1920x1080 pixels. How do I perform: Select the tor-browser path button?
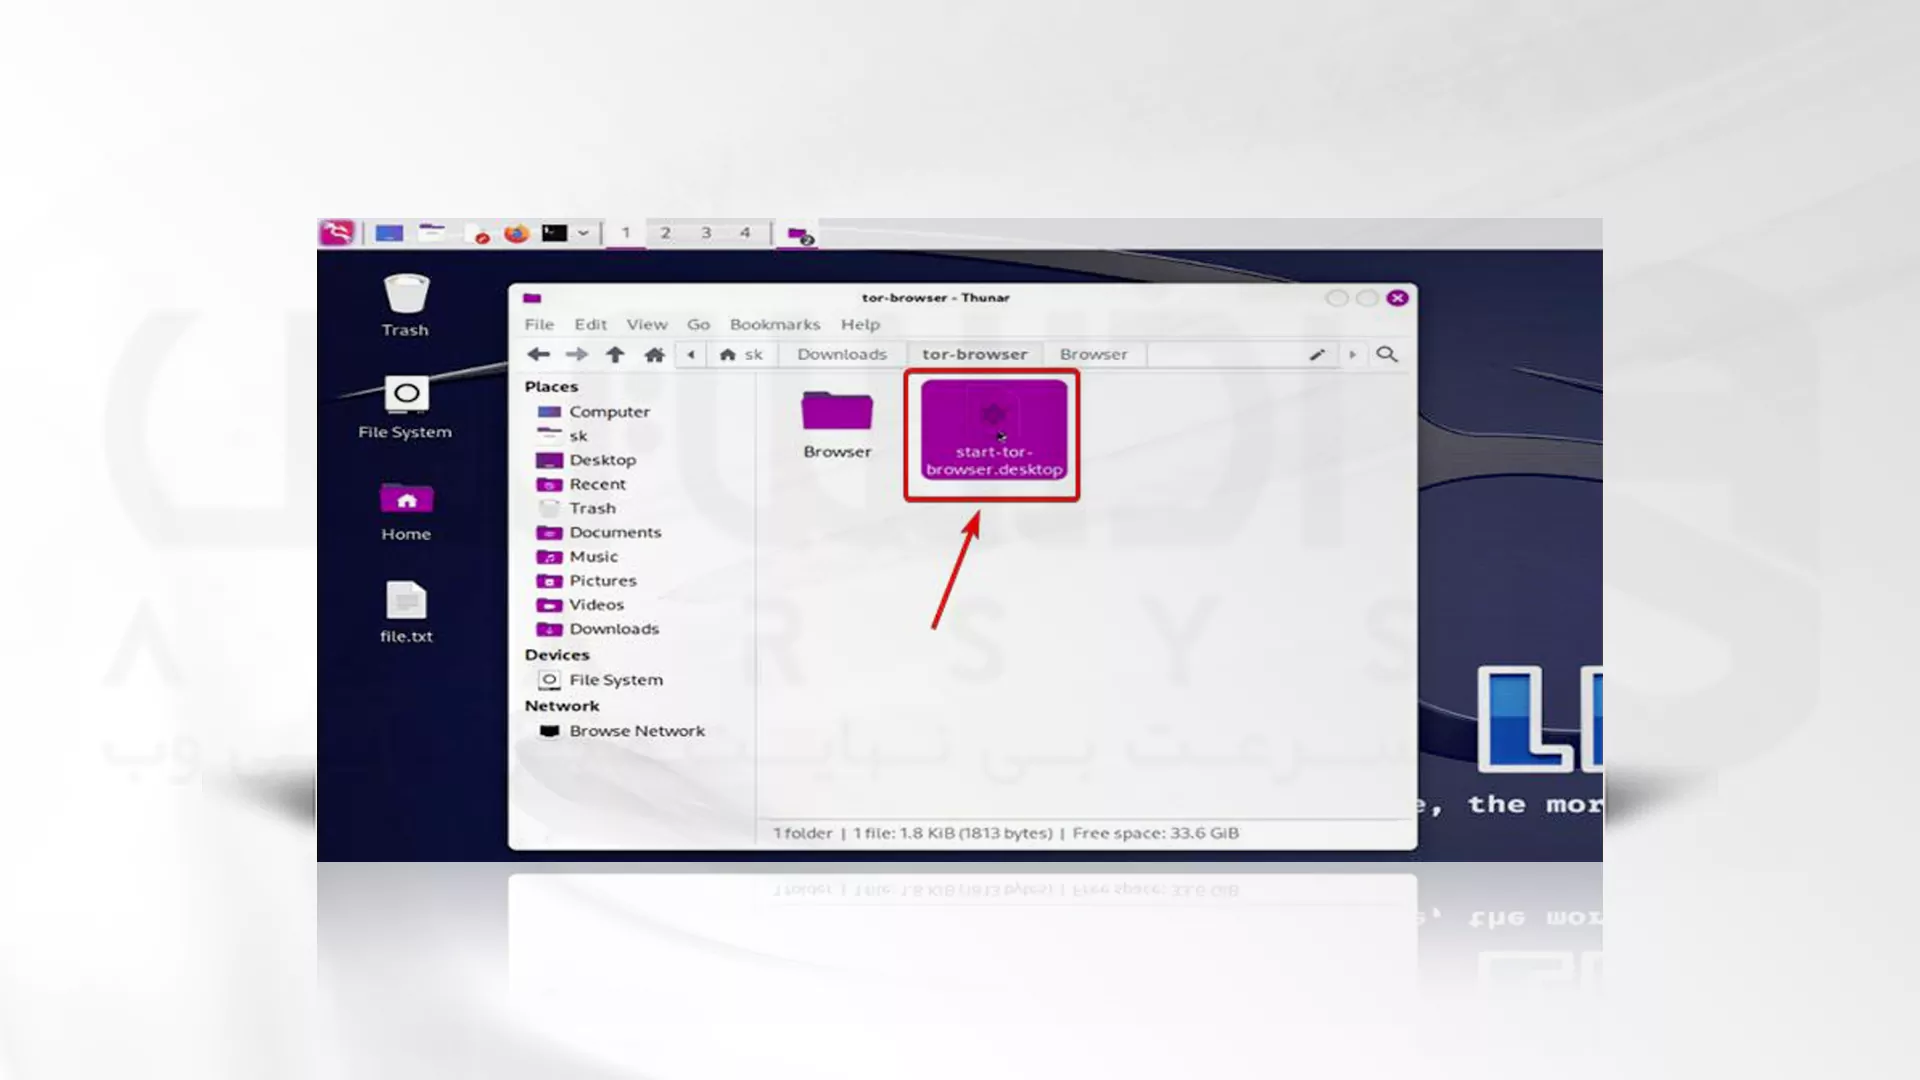975,354
